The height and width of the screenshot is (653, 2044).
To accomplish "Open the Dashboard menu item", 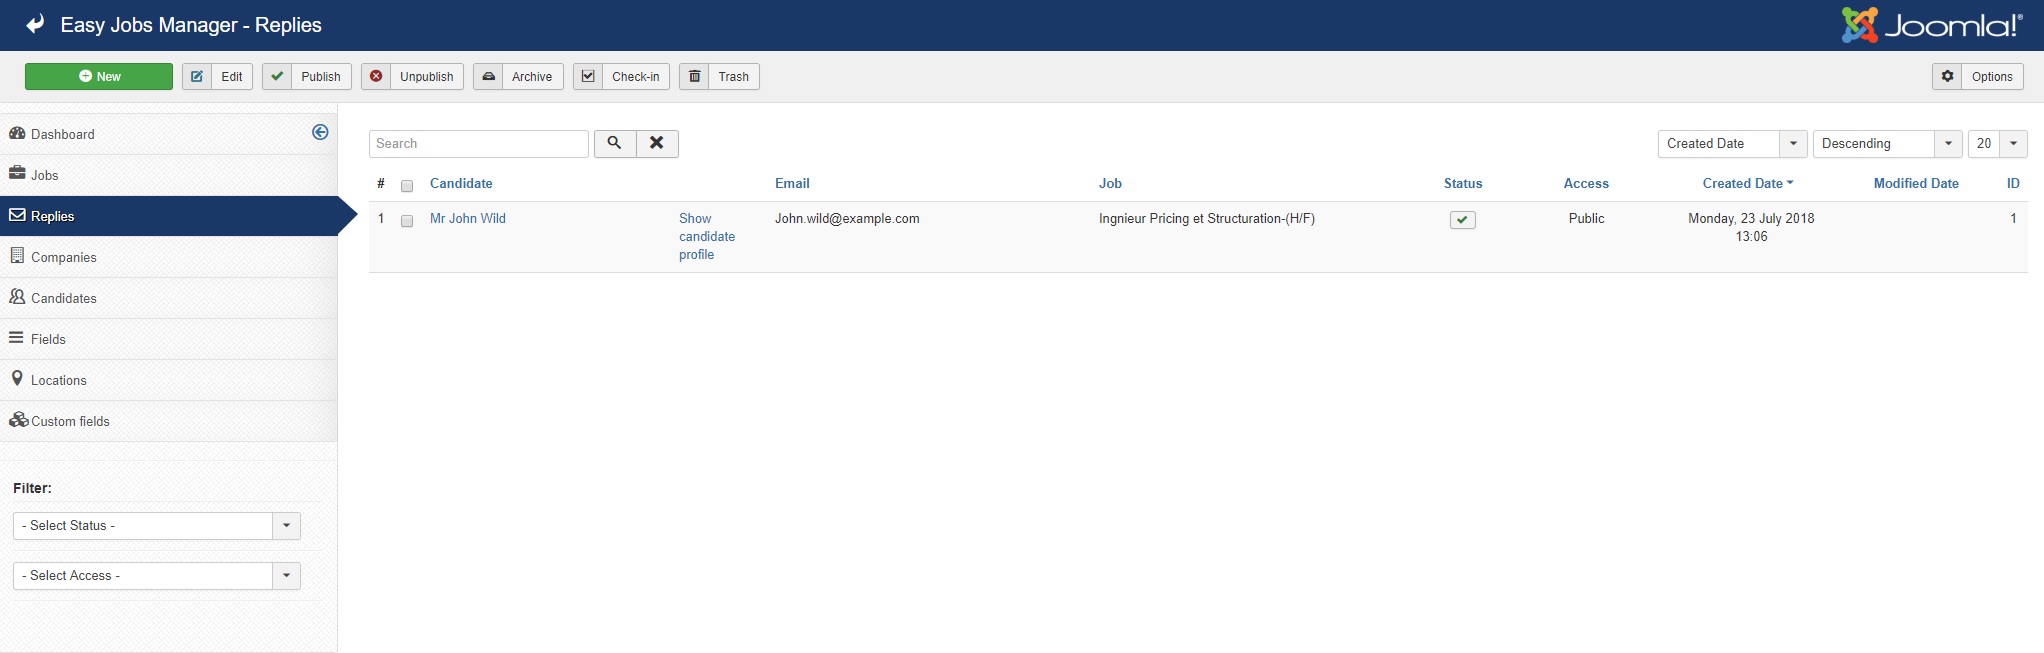I will (168, 134).
